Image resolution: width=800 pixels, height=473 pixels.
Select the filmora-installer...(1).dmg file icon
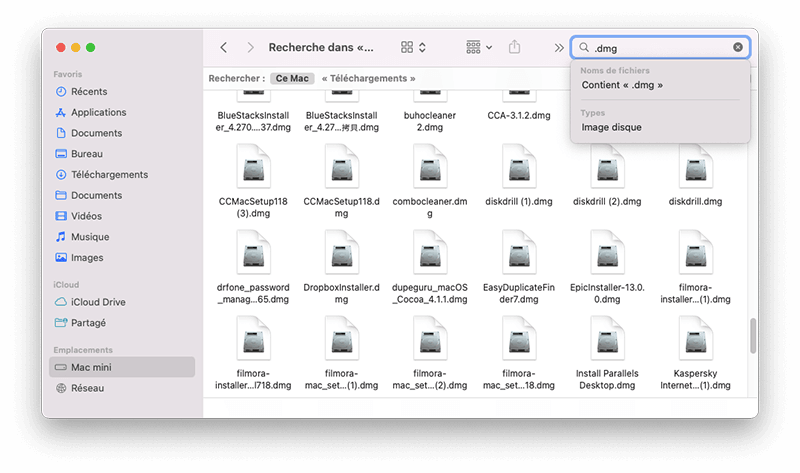(x=695, y=253)
